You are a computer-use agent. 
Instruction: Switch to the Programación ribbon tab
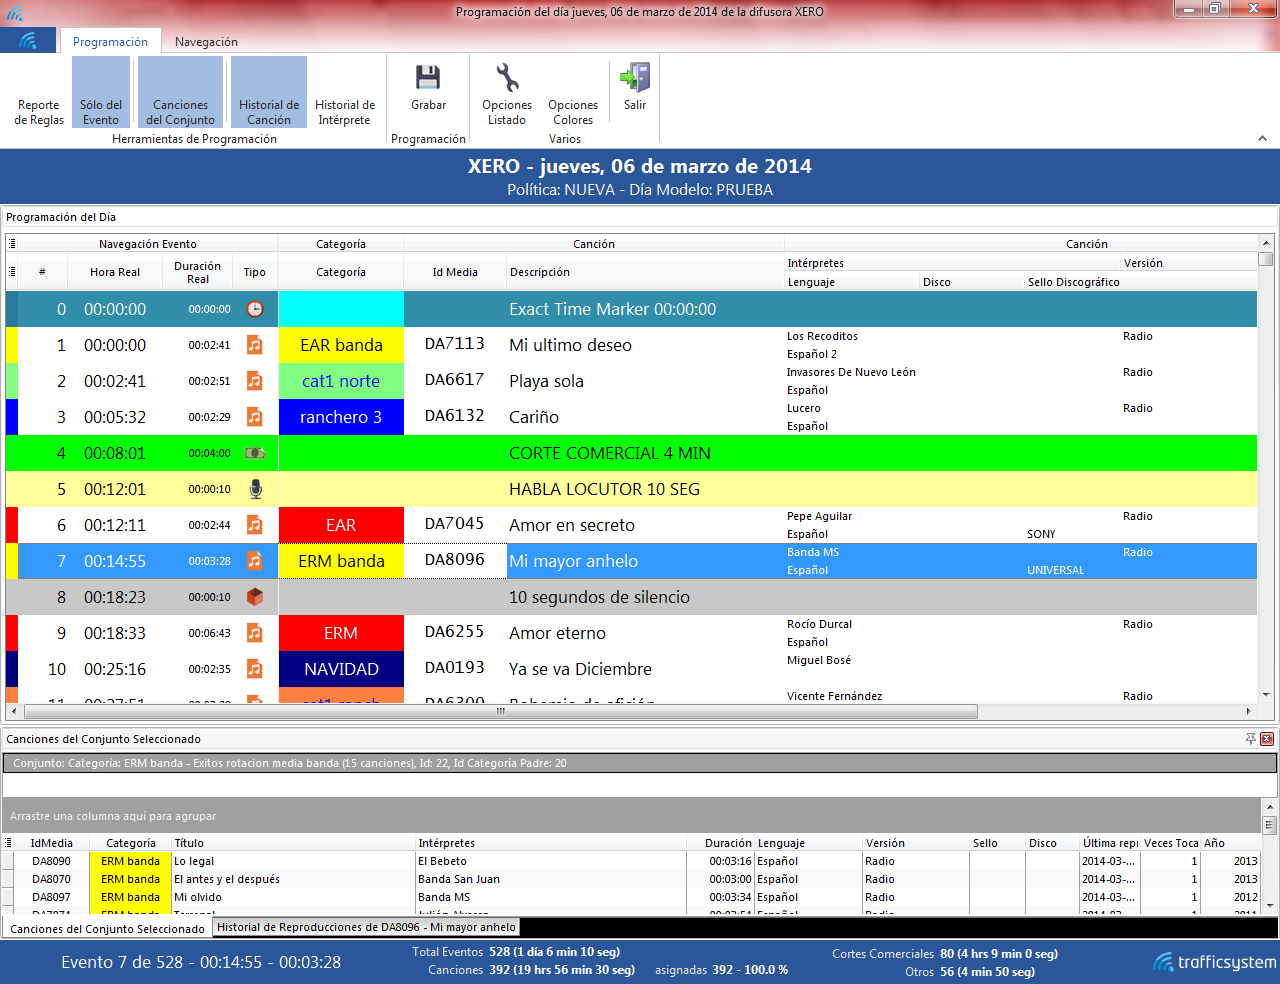pos(110,42)
